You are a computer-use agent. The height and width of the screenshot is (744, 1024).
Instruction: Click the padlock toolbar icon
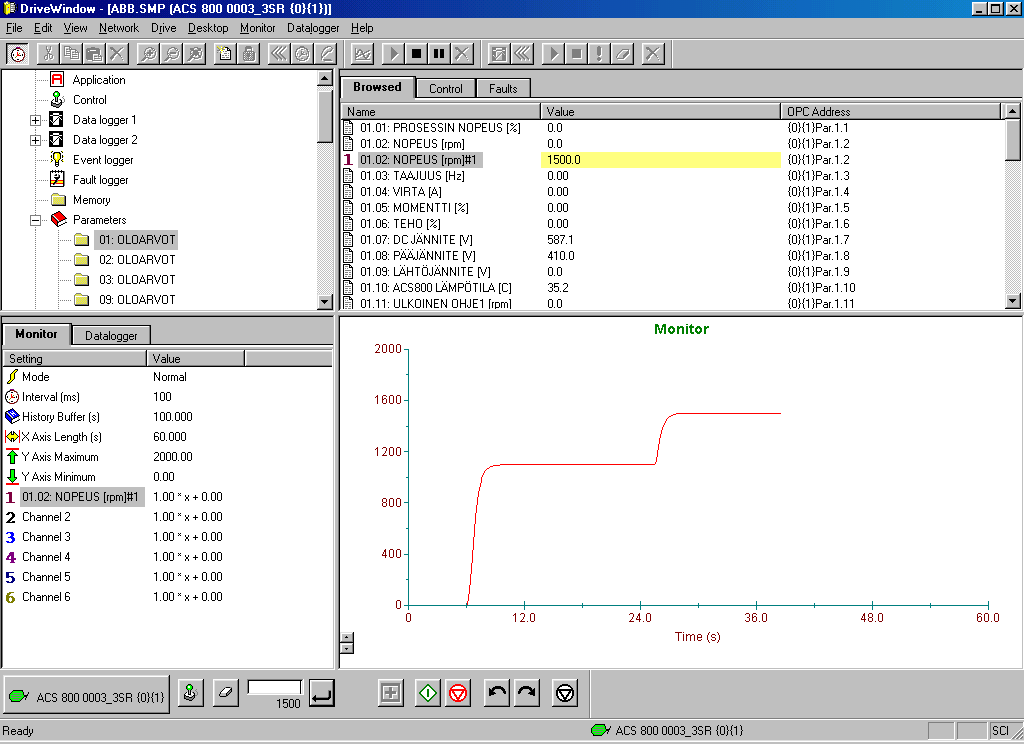(x=249, y=54)
